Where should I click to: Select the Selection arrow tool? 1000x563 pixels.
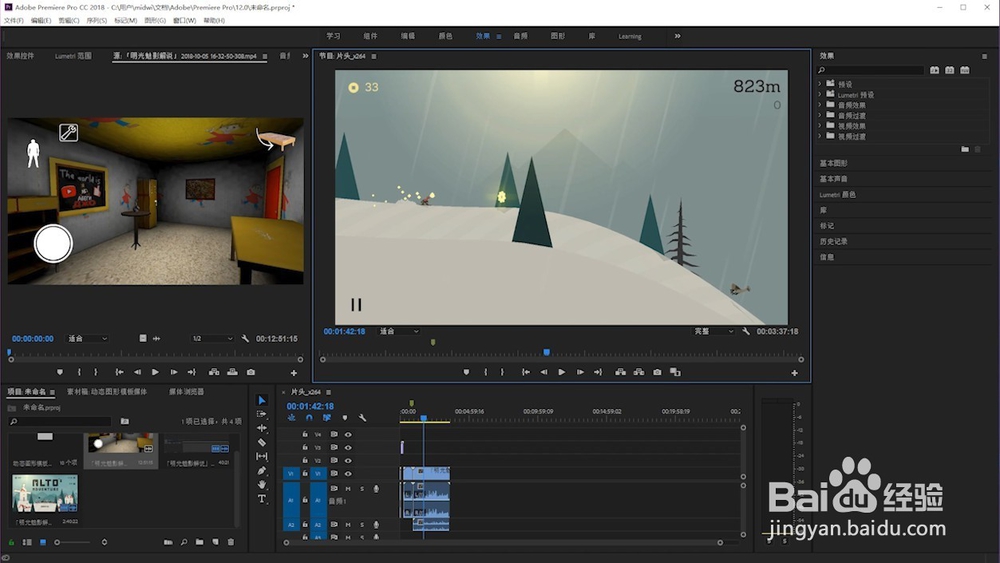pos(261,400)
